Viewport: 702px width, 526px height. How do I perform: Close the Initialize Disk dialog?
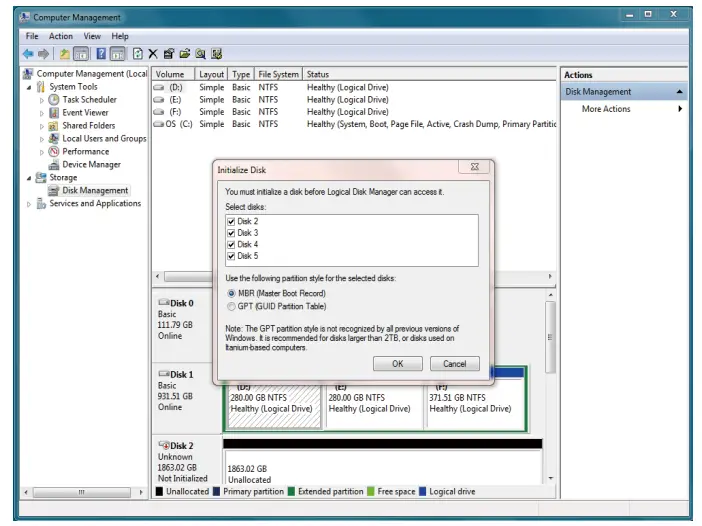coord(475,167)
